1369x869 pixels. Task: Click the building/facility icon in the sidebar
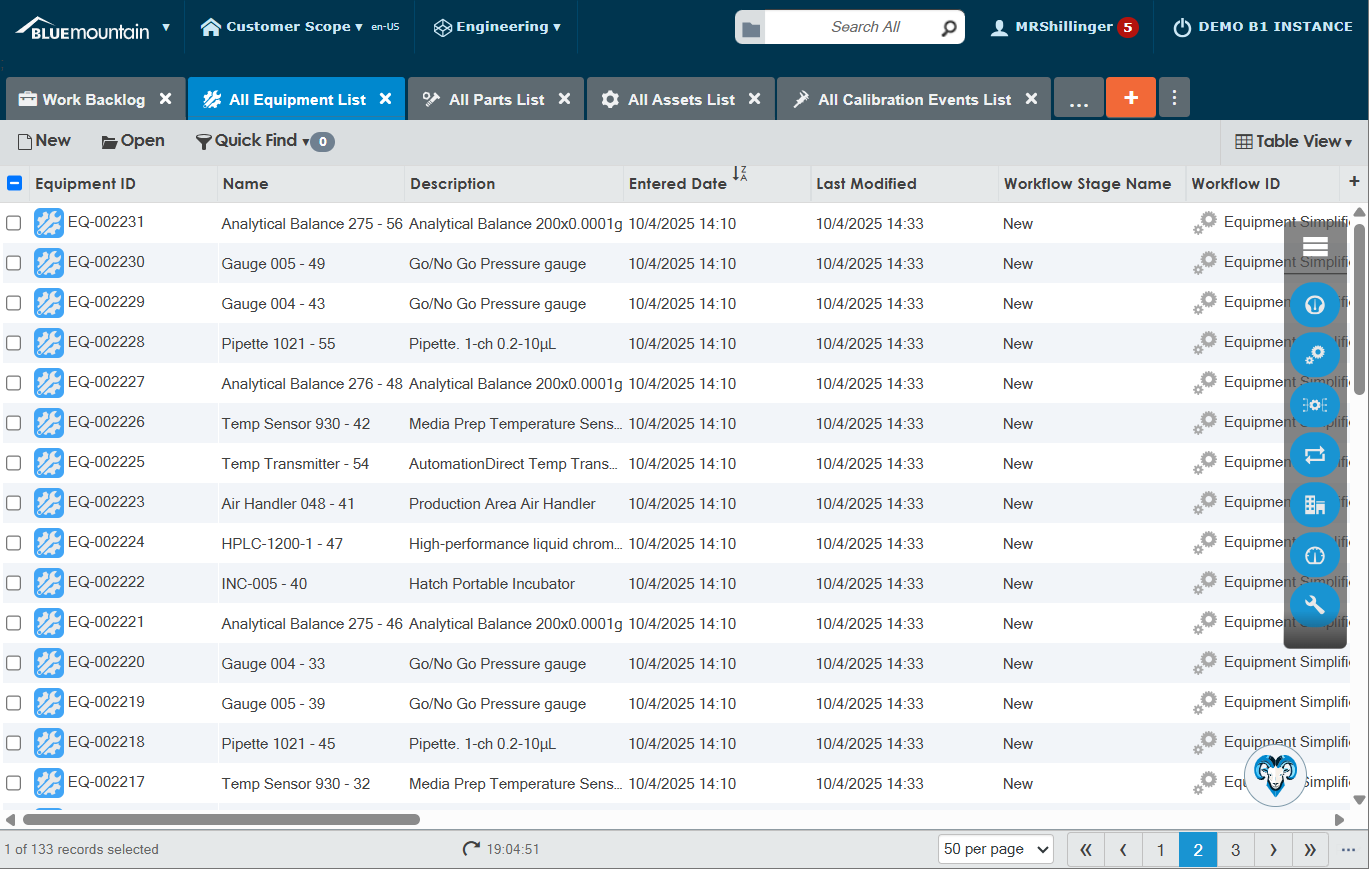1314,505
